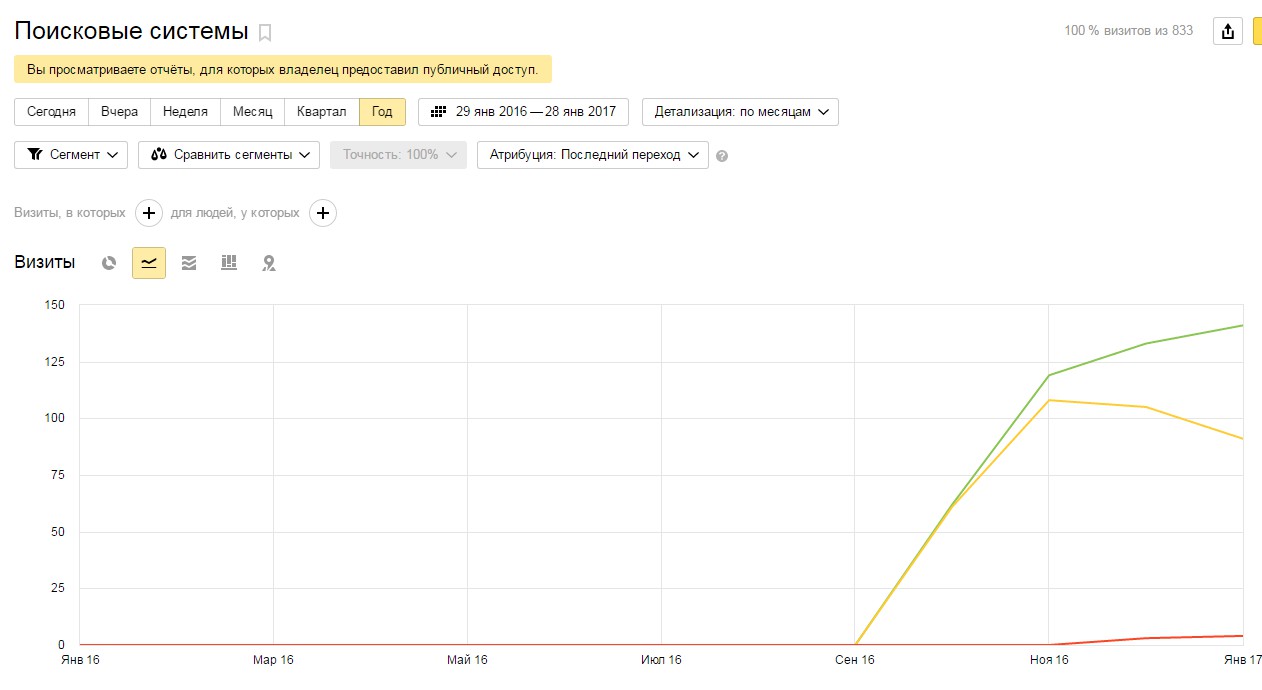Click the share/export icon at top right
The width and height of the screenshot is (1262, 690).
(x=1228, y=31)
